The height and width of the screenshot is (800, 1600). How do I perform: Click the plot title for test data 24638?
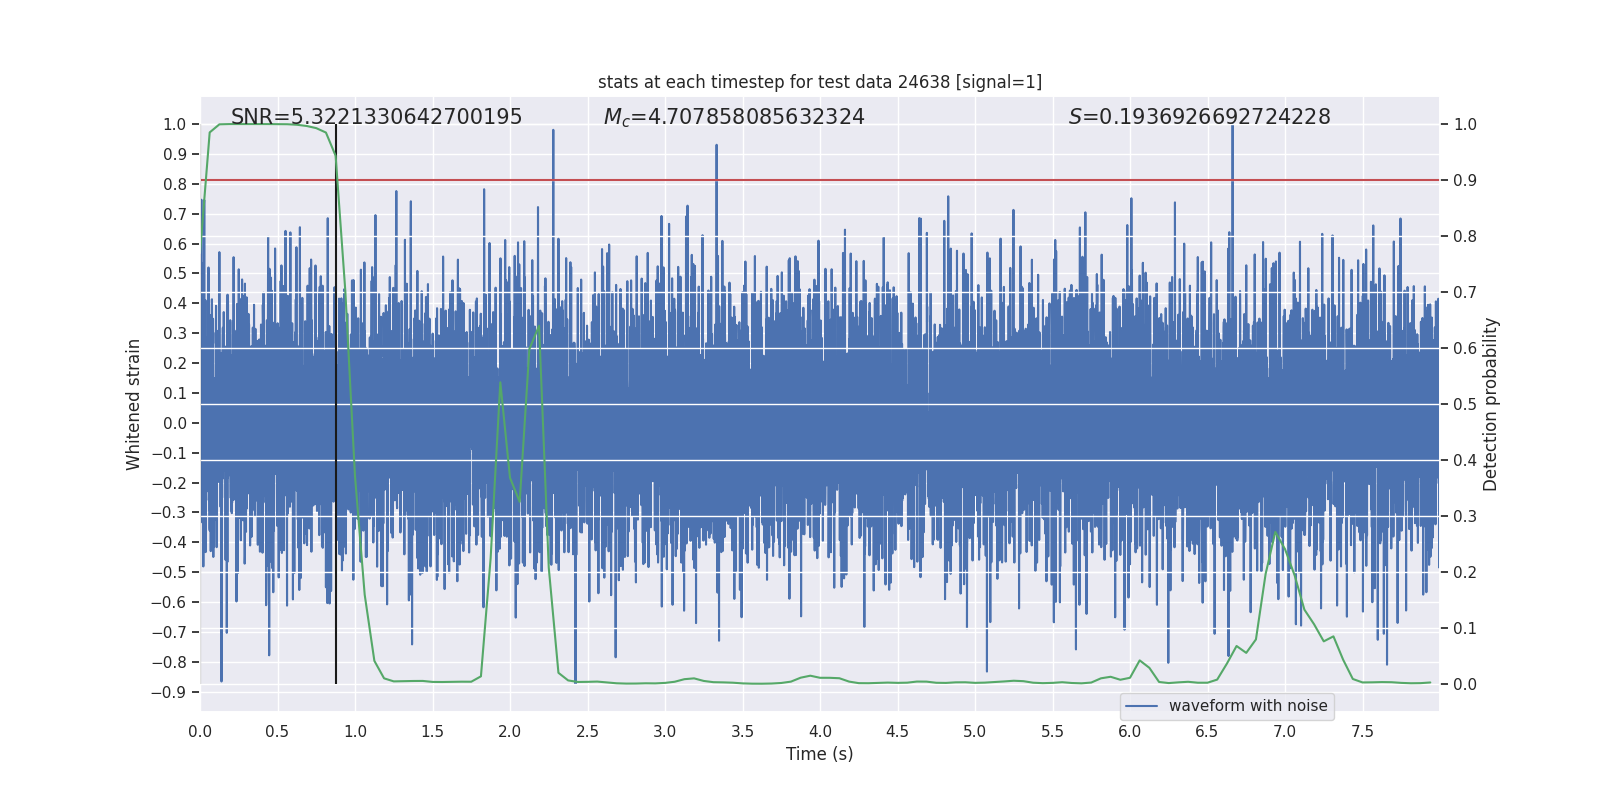point(820,82)
